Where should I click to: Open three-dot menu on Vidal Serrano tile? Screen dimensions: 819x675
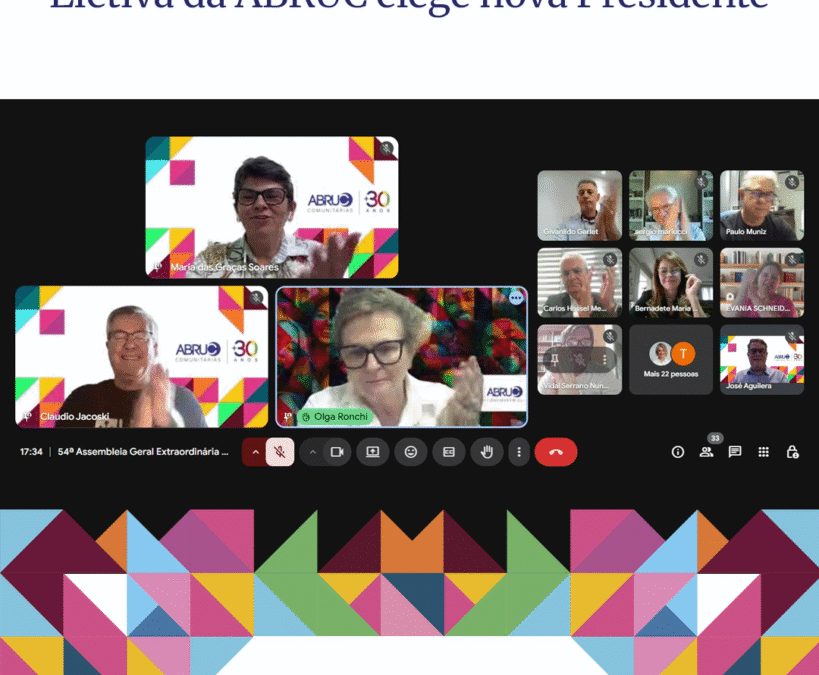[604, 359]
